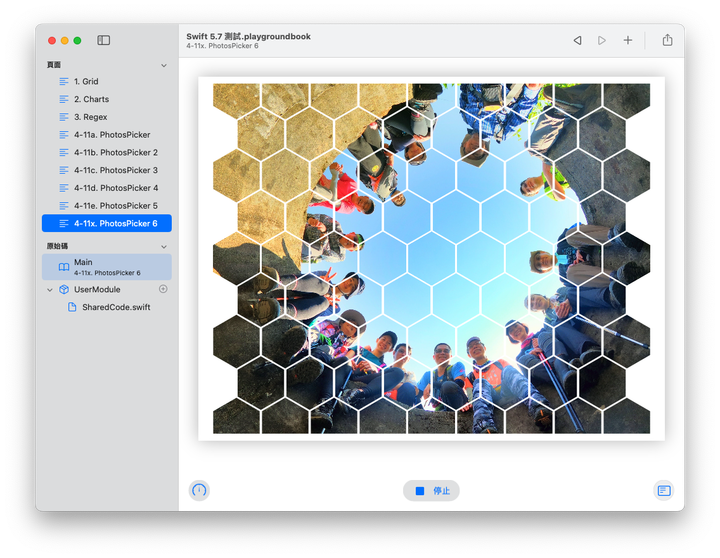Click the book icon beside Main
720x558 pixels.
(x=64, y=267)
